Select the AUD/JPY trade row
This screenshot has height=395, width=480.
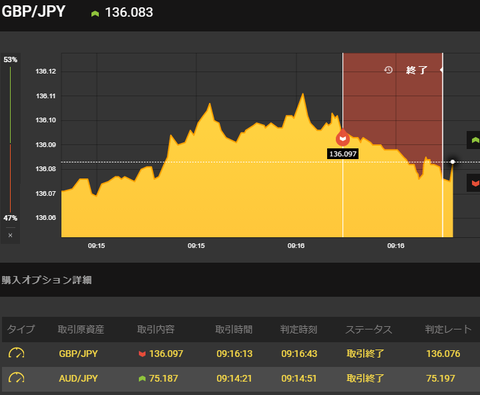click(x=240, y=379)
